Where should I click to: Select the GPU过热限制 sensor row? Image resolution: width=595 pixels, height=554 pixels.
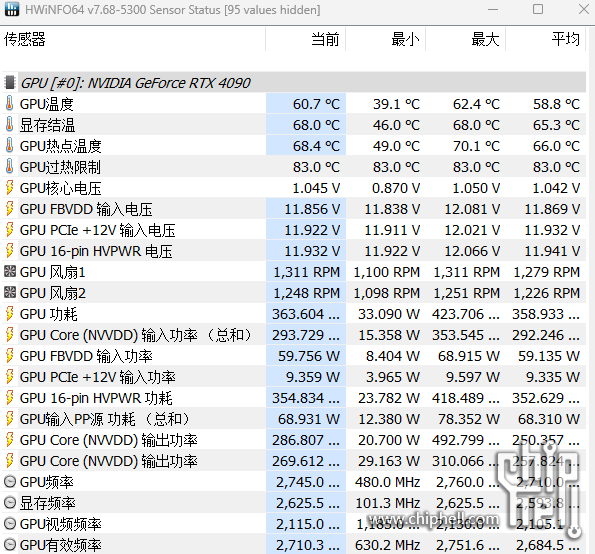click(294, 167)
